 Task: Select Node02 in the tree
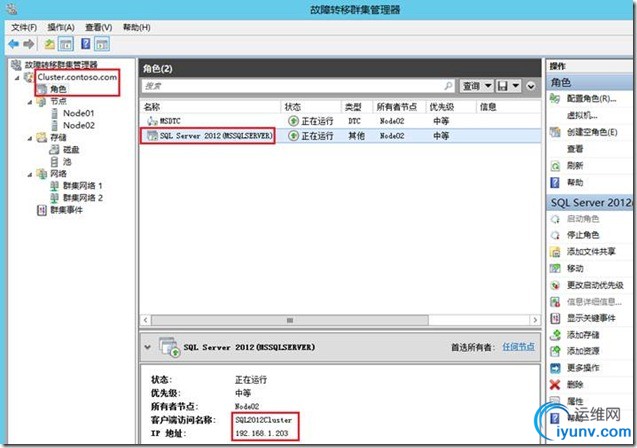click(x=79, y=125)
